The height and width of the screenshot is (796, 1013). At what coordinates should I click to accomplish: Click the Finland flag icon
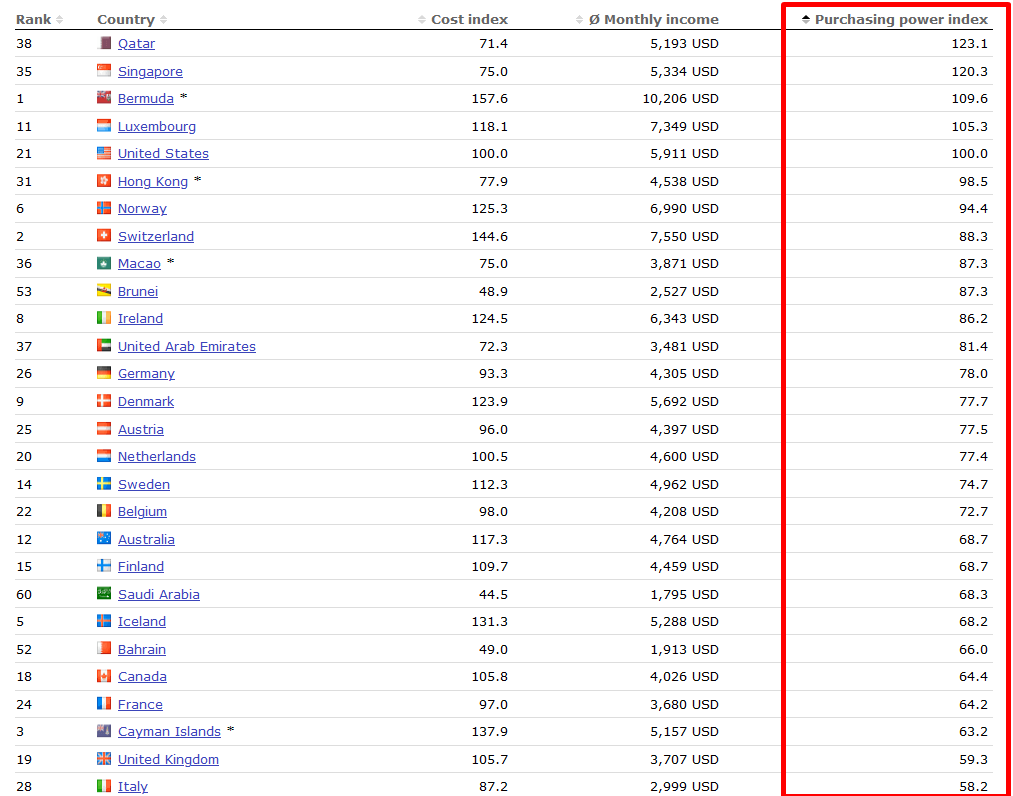pyautogui.click(x=104, y=565)
